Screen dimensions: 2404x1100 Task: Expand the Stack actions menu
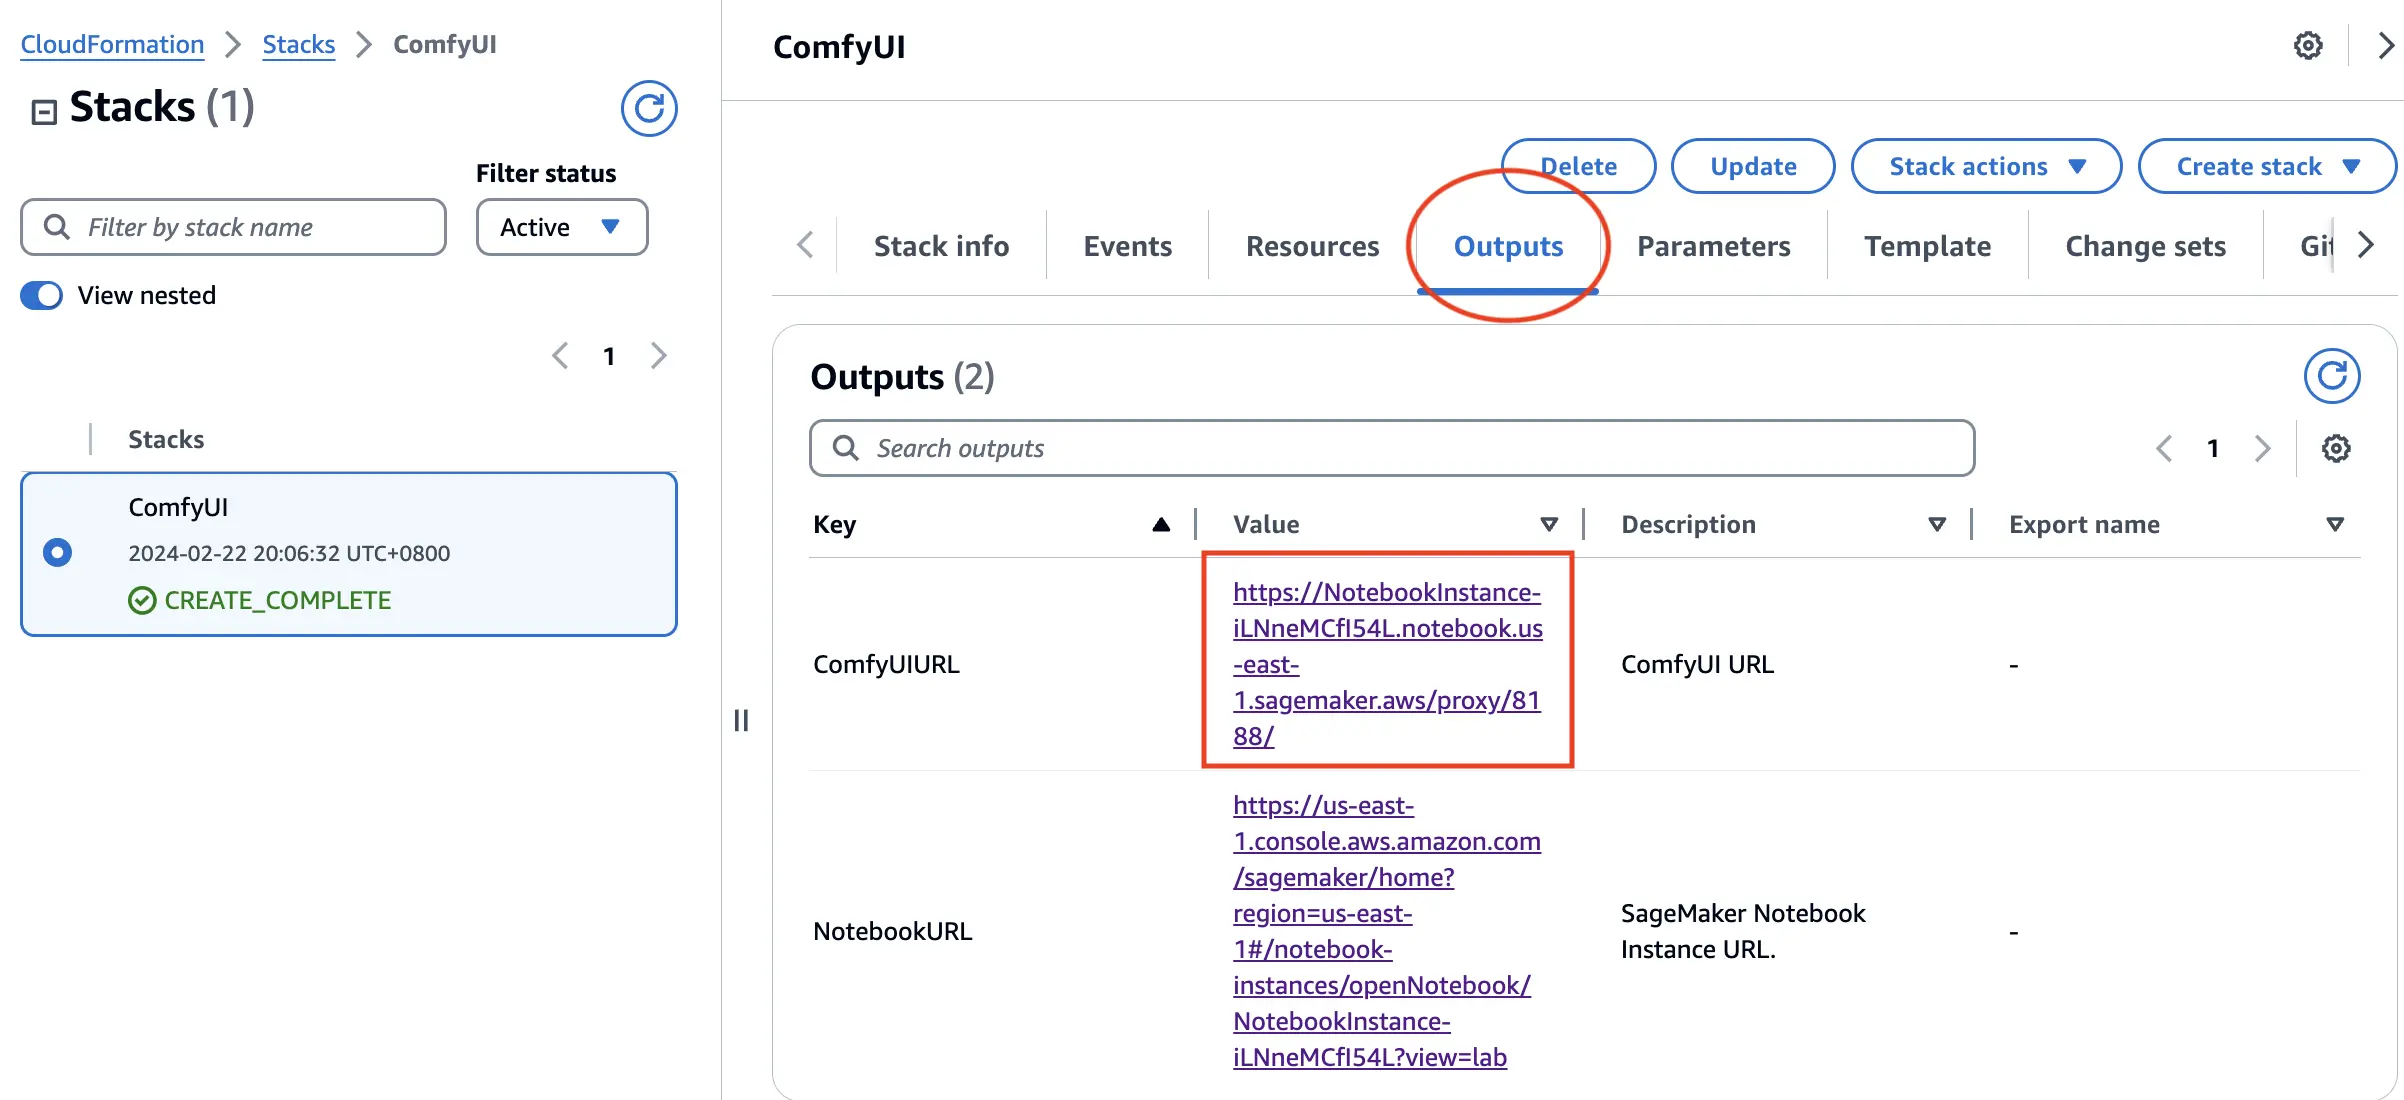1985,166
